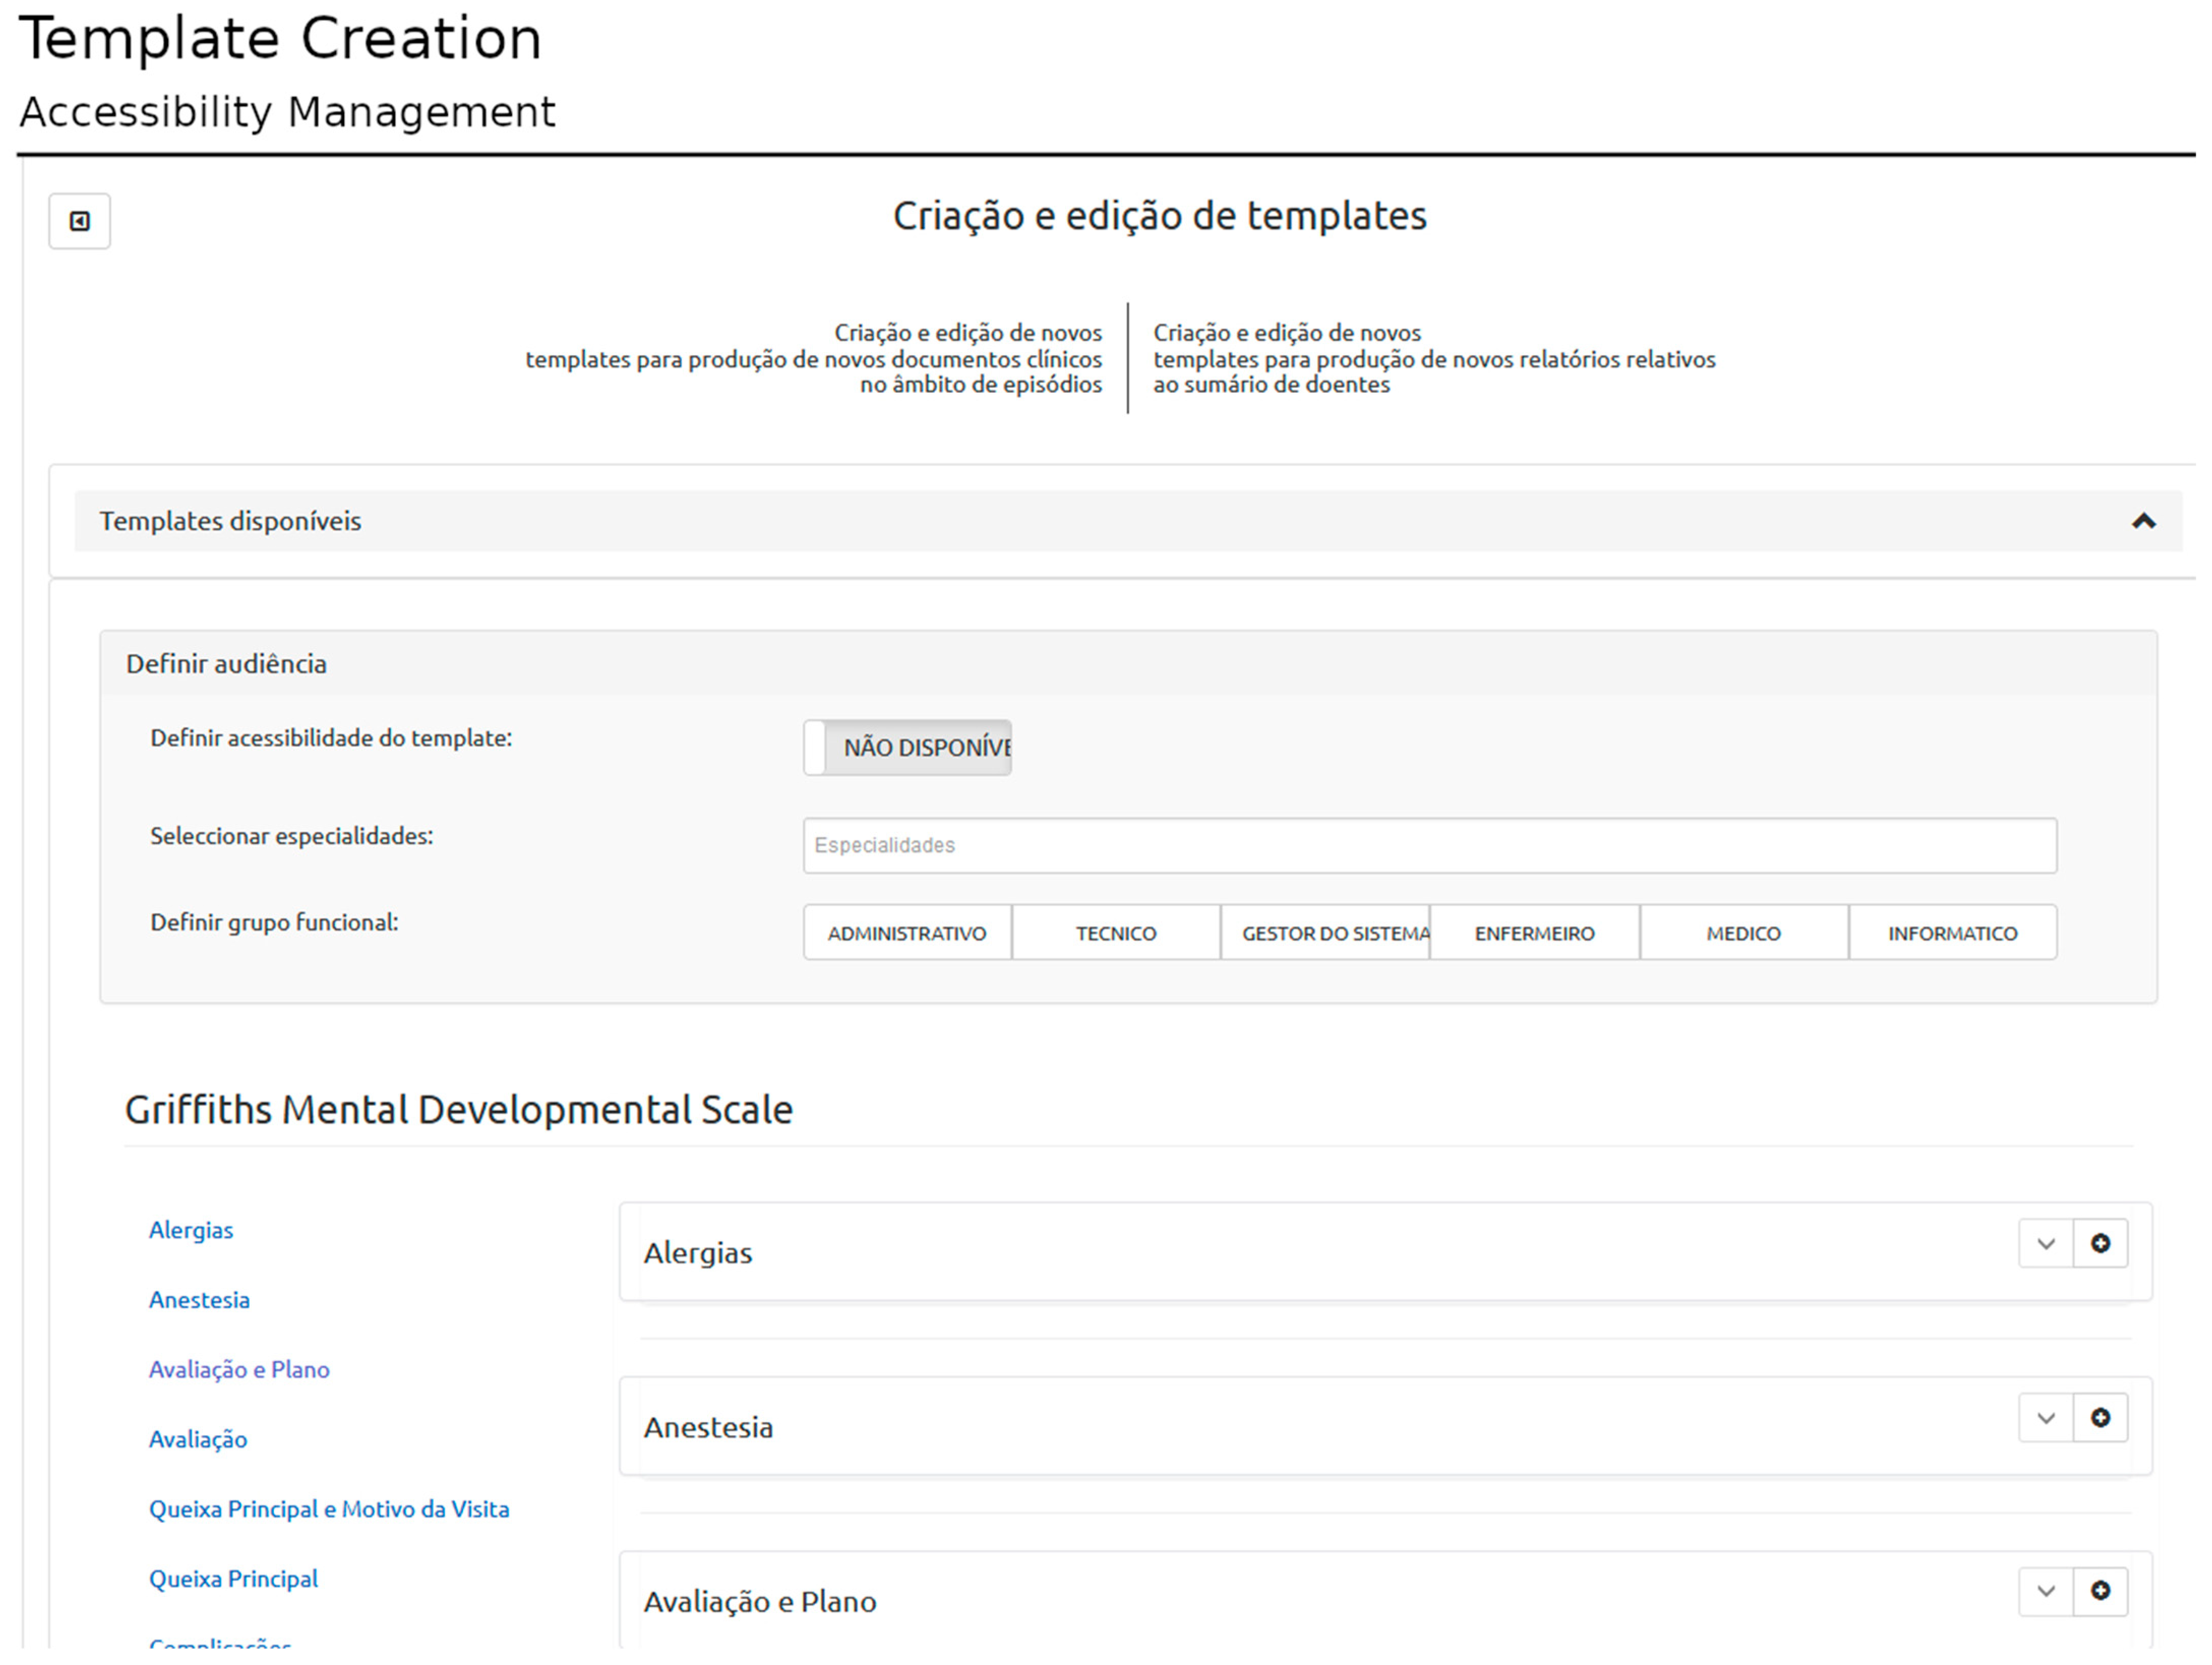Expand the Avaliação e Plano chevron
Viewport: 2212px width, 1665px height.
click(x=2045, y=1590)
